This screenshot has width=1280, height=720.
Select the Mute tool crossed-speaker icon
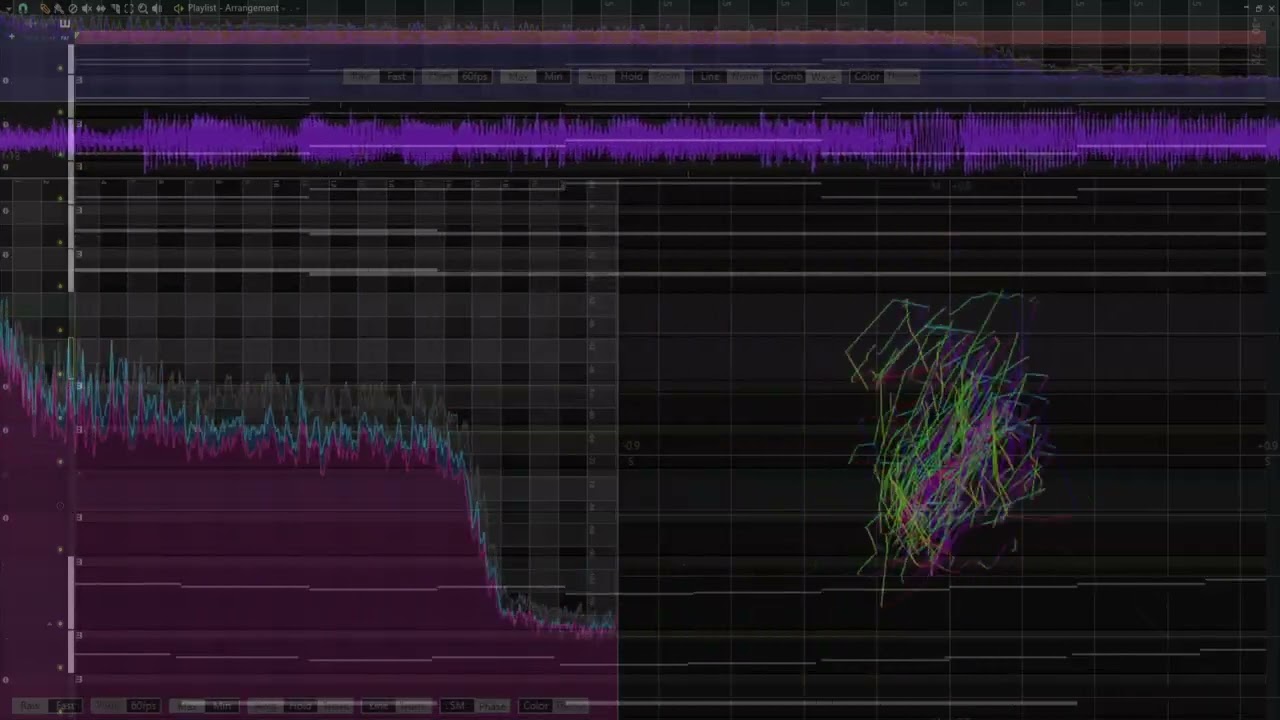coord(87,8)
